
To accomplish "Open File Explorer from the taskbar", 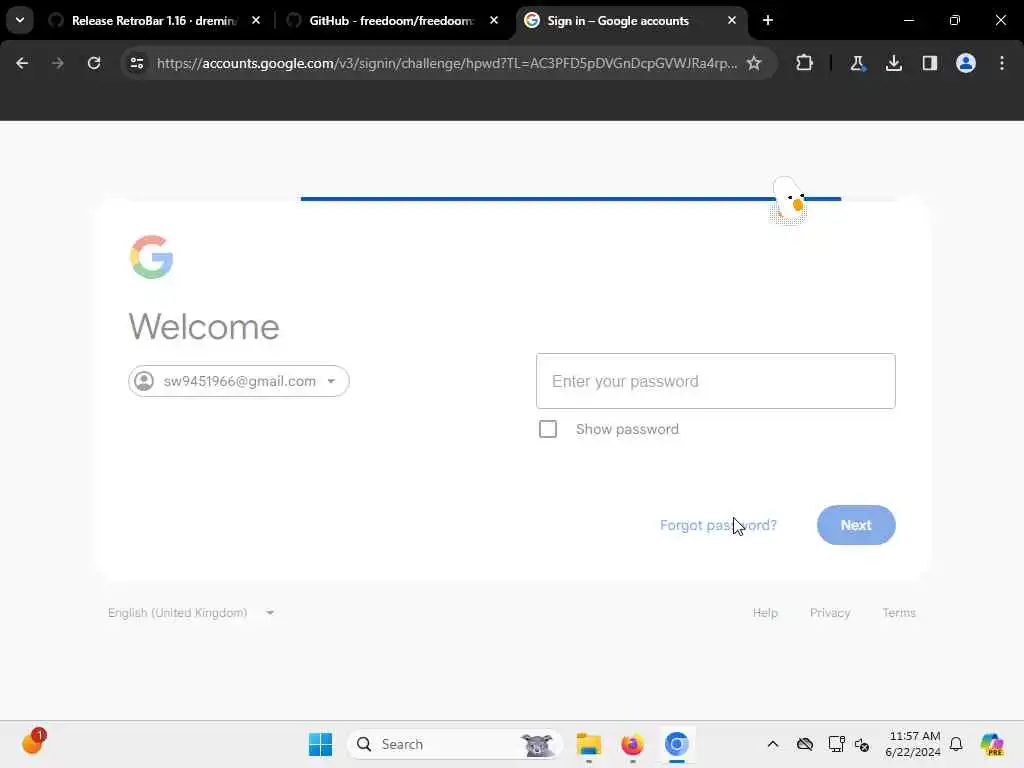I will (588, 744).
